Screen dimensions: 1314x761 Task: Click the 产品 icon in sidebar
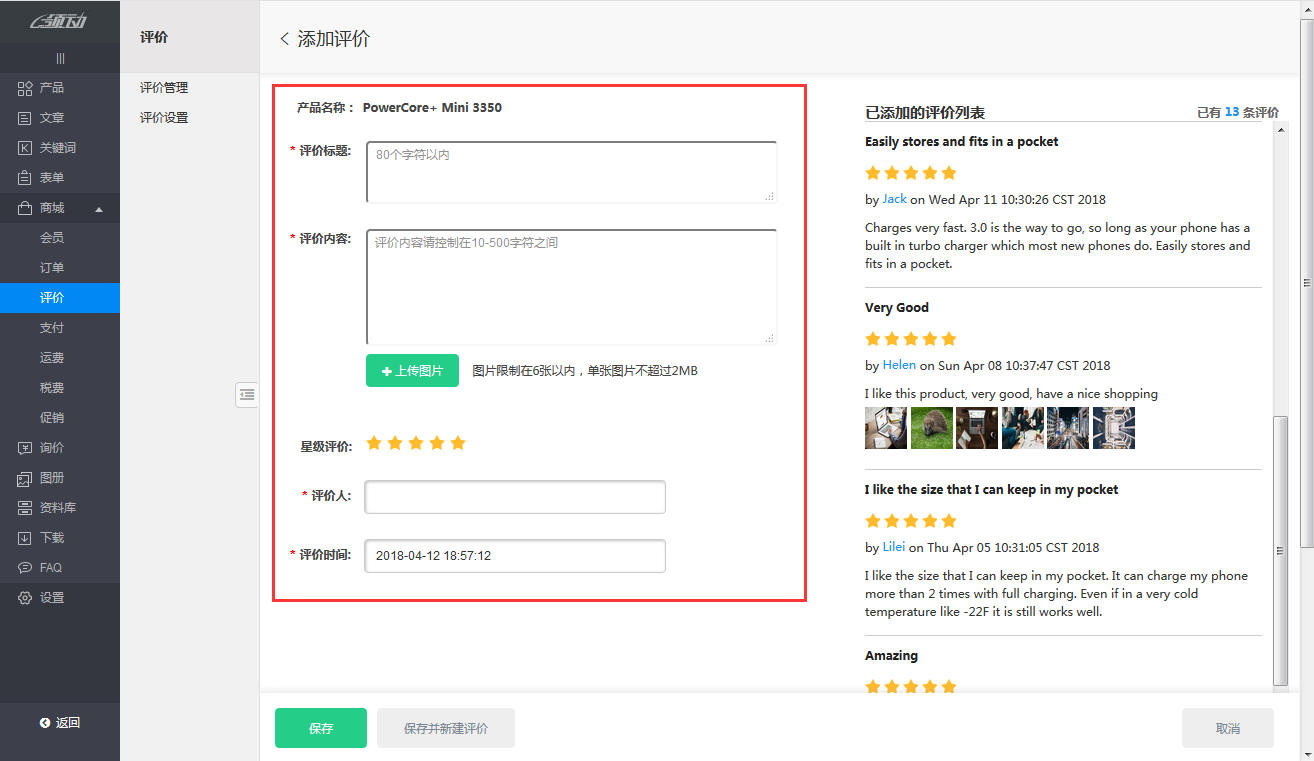pyautogui.click(x=25, y=88)
